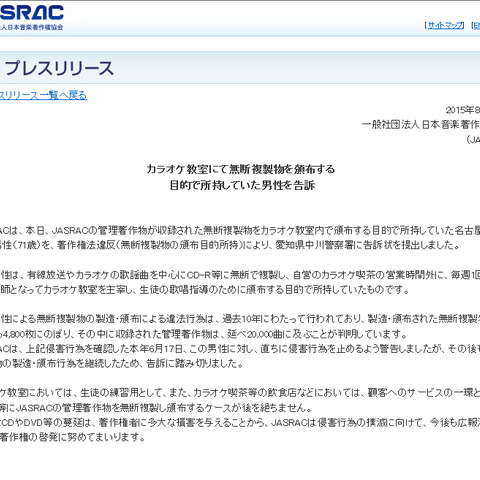Screen dimensions: 480x480
Task: Click the line mentioning CDやDVD等の蔓延
Action: click(x=240, y=422)
